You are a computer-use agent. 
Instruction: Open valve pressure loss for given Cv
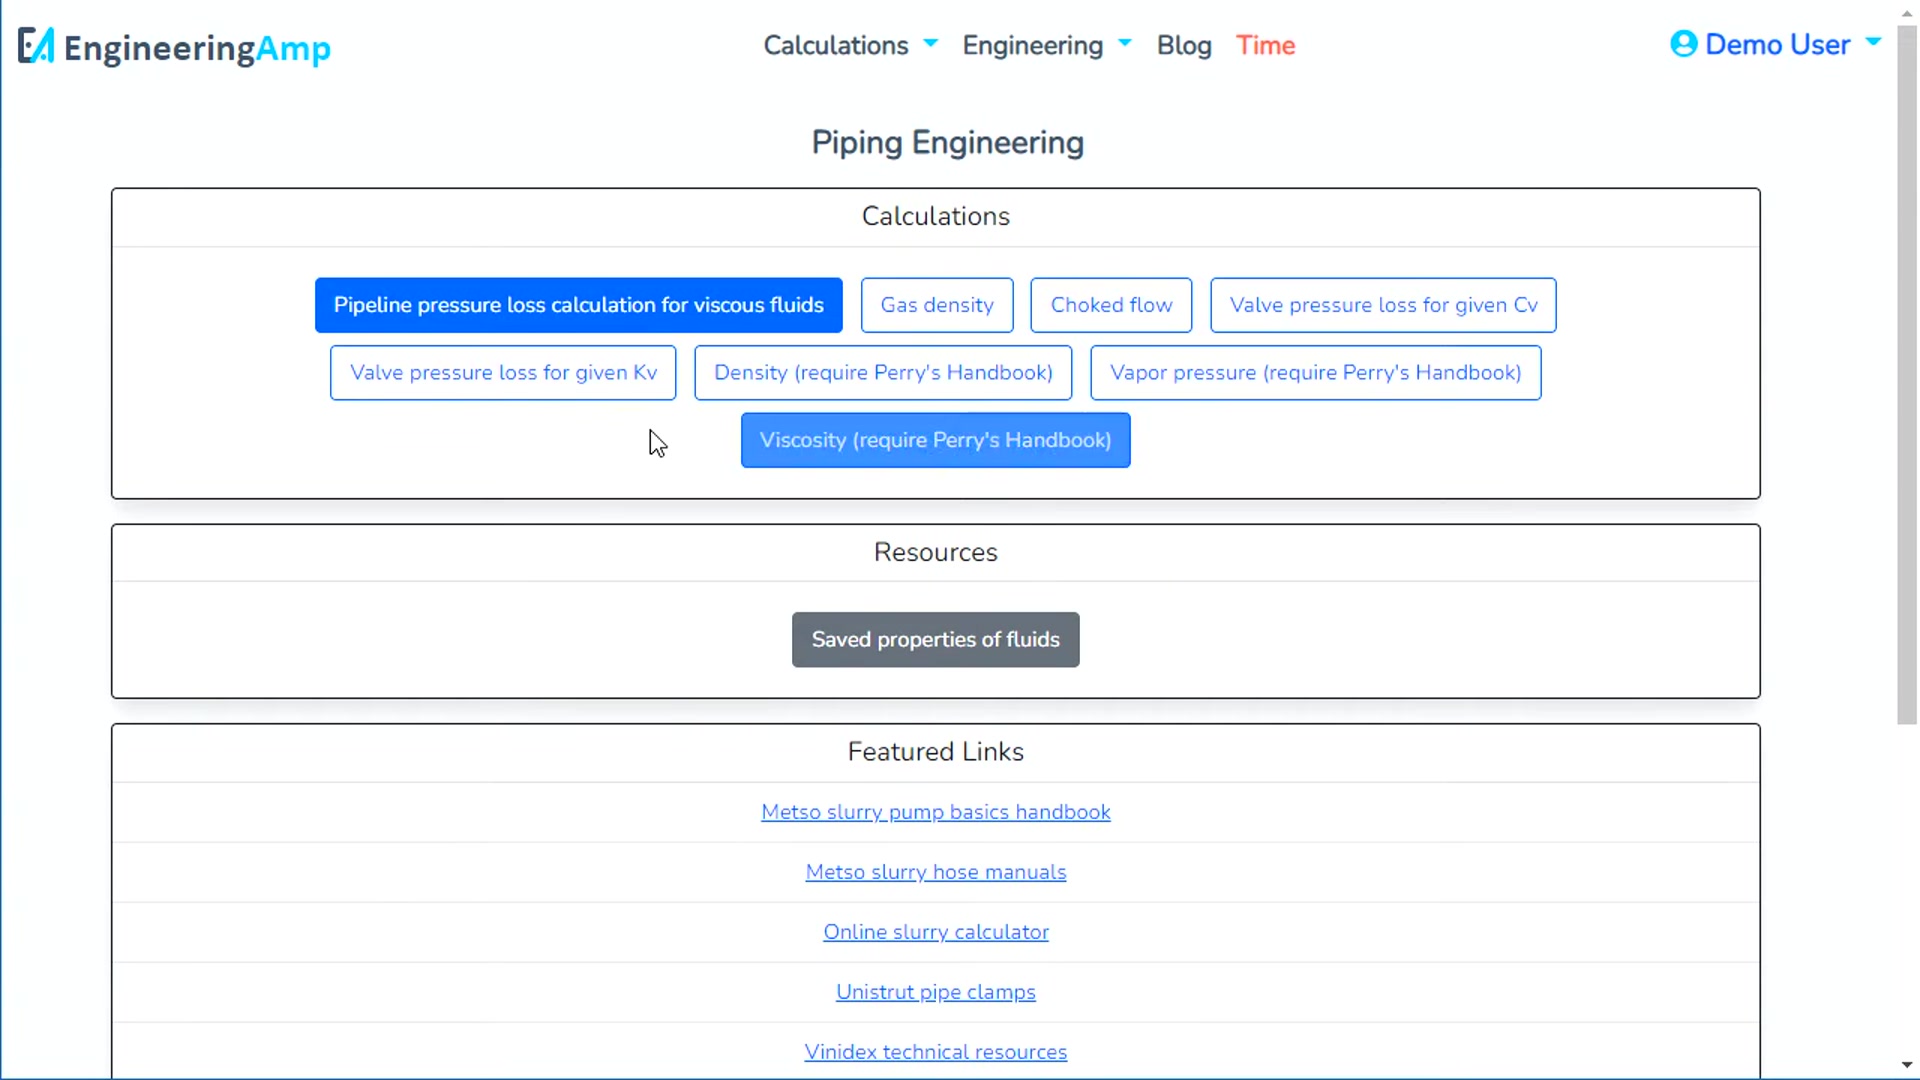[x=1383, y=305]
